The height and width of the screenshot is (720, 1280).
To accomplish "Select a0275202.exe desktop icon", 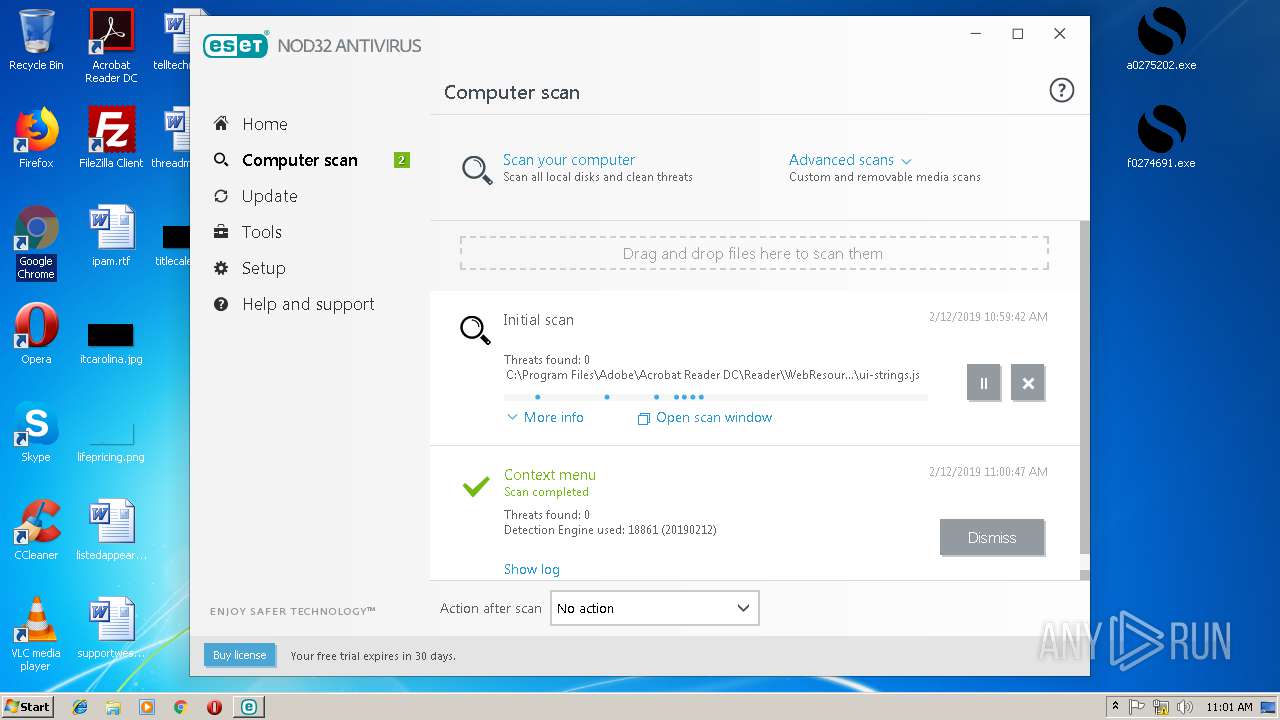I will [x=1161, y=40].
